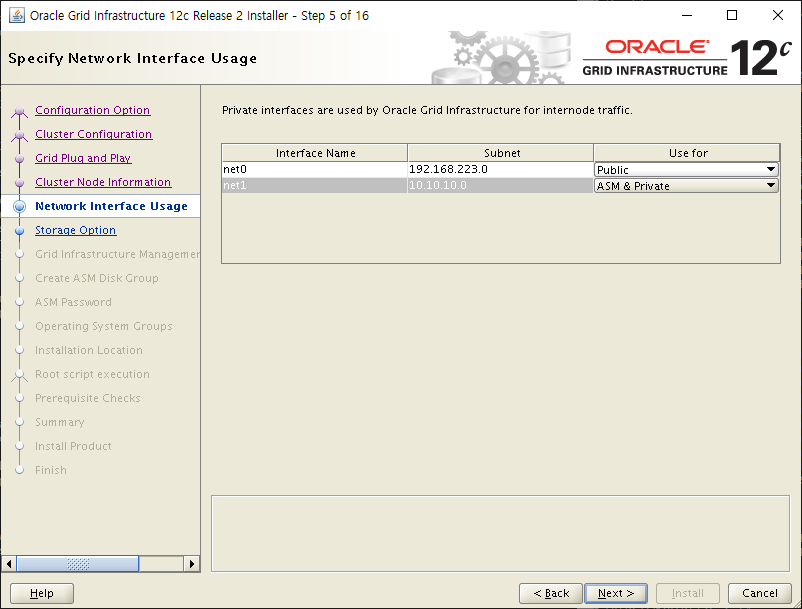Open the Use for dropdown for net1

coord(686,186)
